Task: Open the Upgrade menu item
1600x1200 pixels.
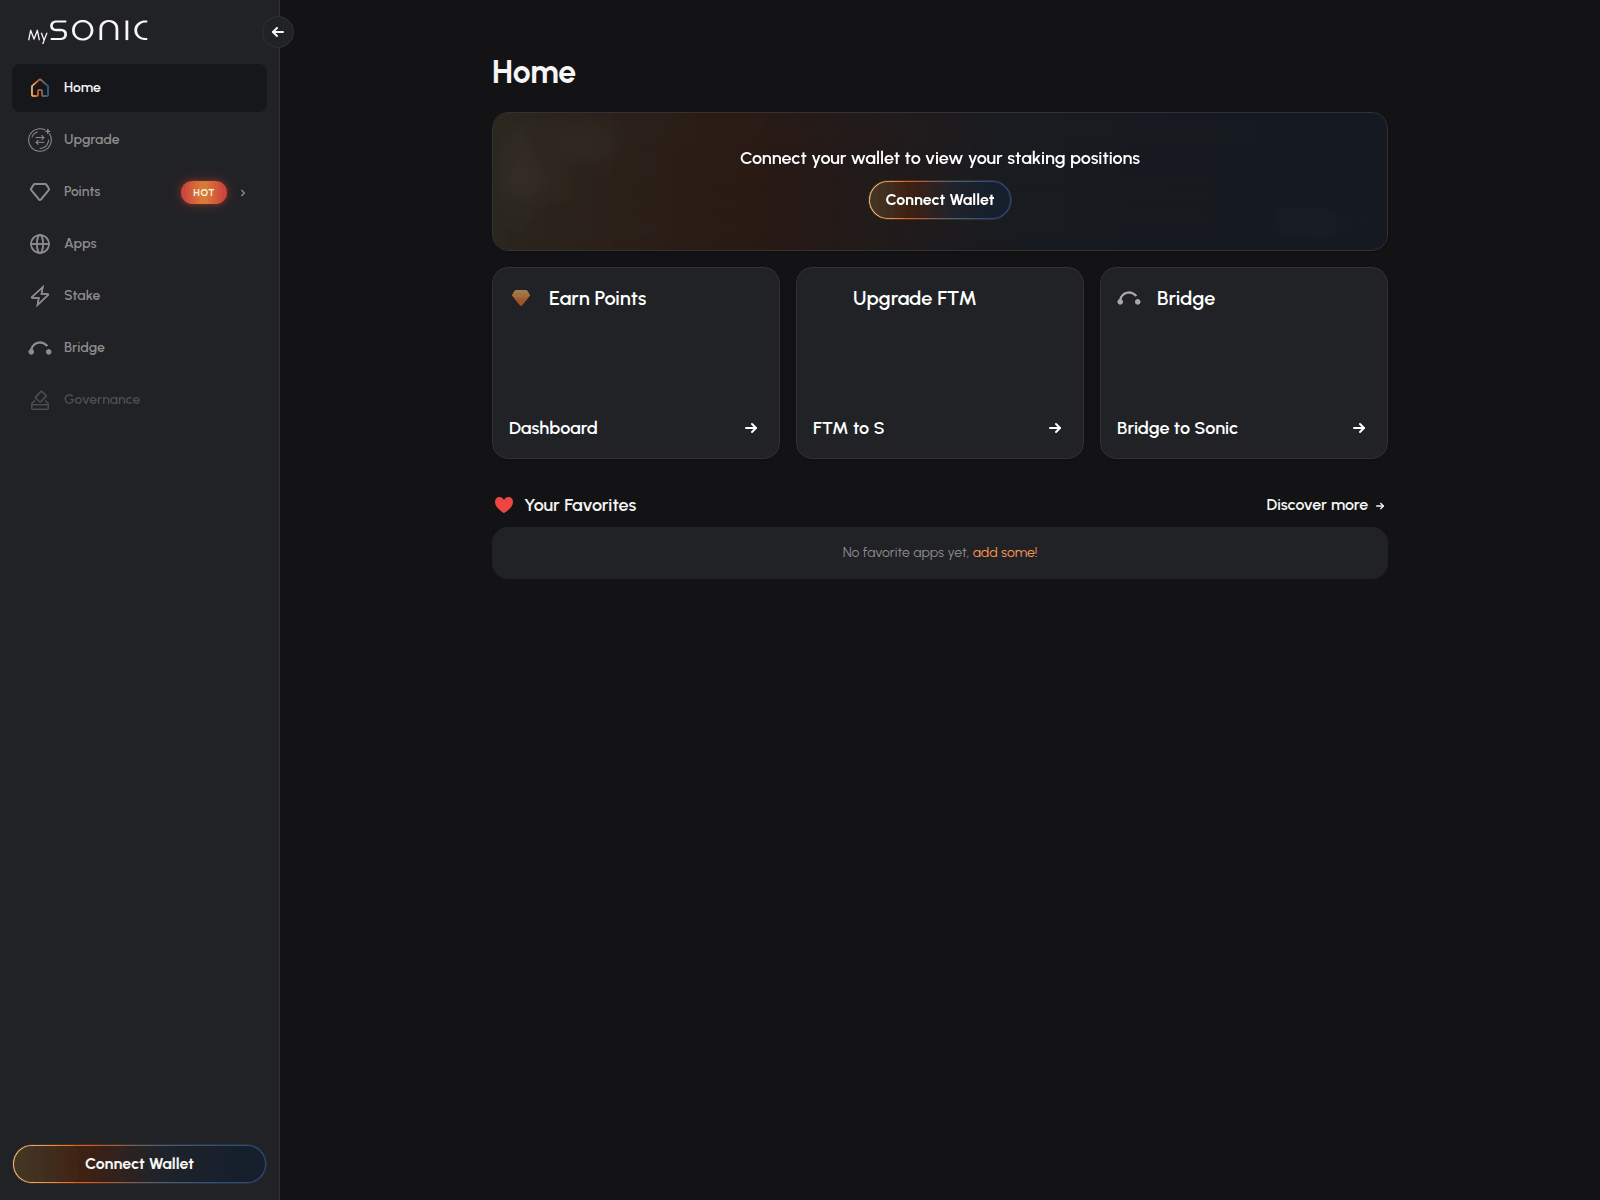Action: (x=139, y=140)
